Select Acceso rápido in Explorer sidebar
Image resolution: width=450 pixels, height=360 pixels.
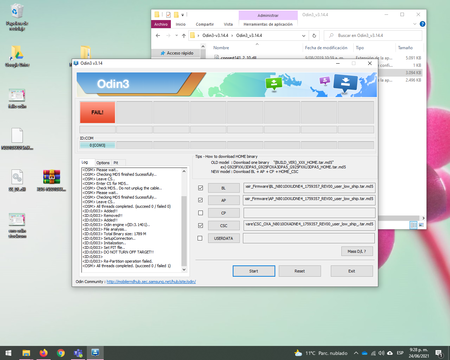click(177, 53)
